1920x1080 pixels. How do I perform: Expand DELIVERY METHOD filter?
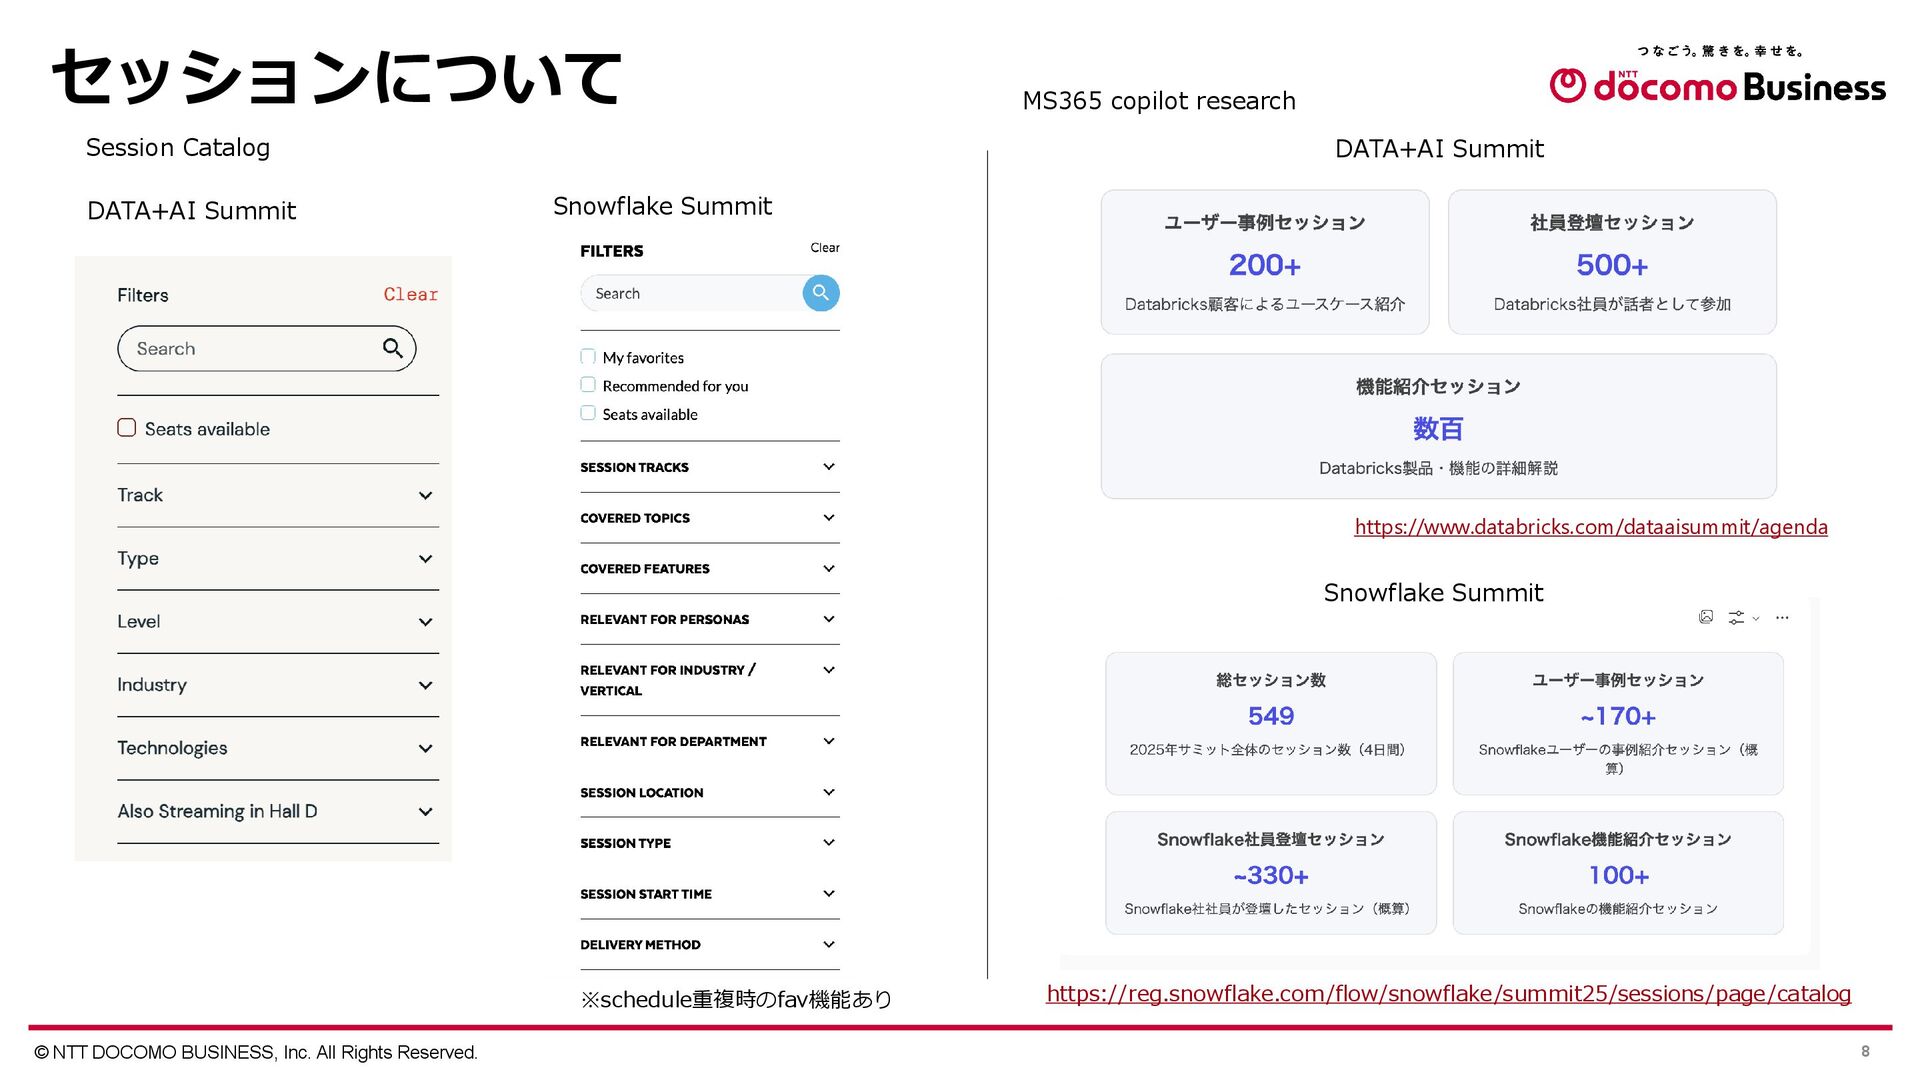[710, 944]
